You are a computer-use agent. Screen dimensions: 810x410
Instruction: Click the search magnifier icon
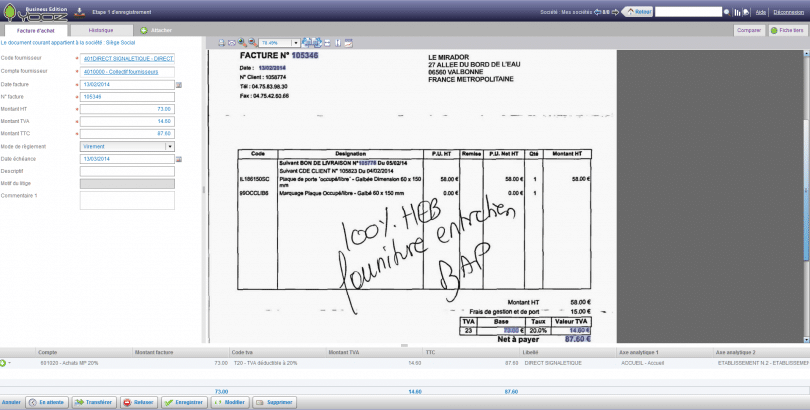pos(727,12)
